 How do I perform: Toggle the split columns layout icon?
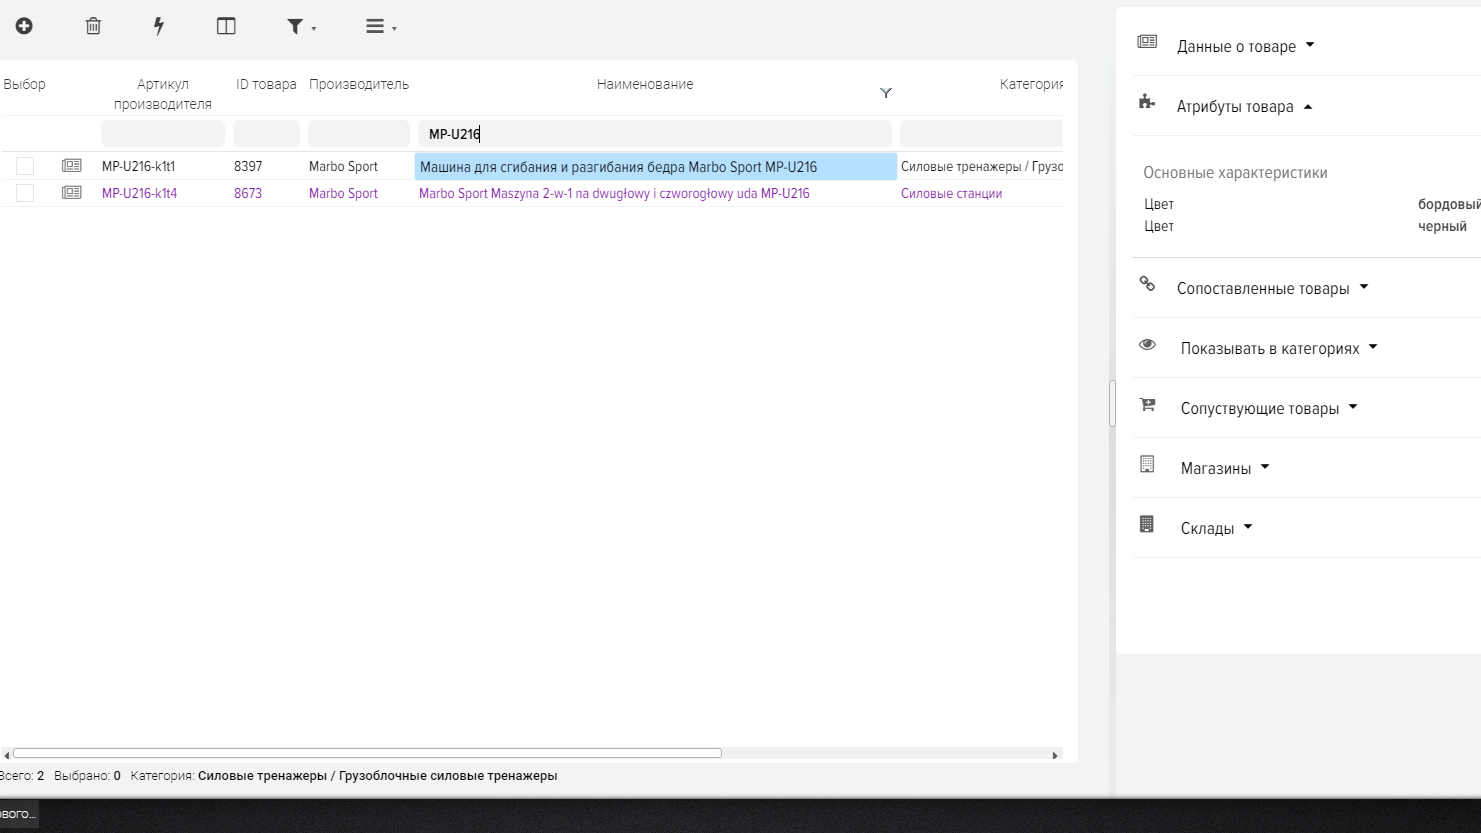226,26
